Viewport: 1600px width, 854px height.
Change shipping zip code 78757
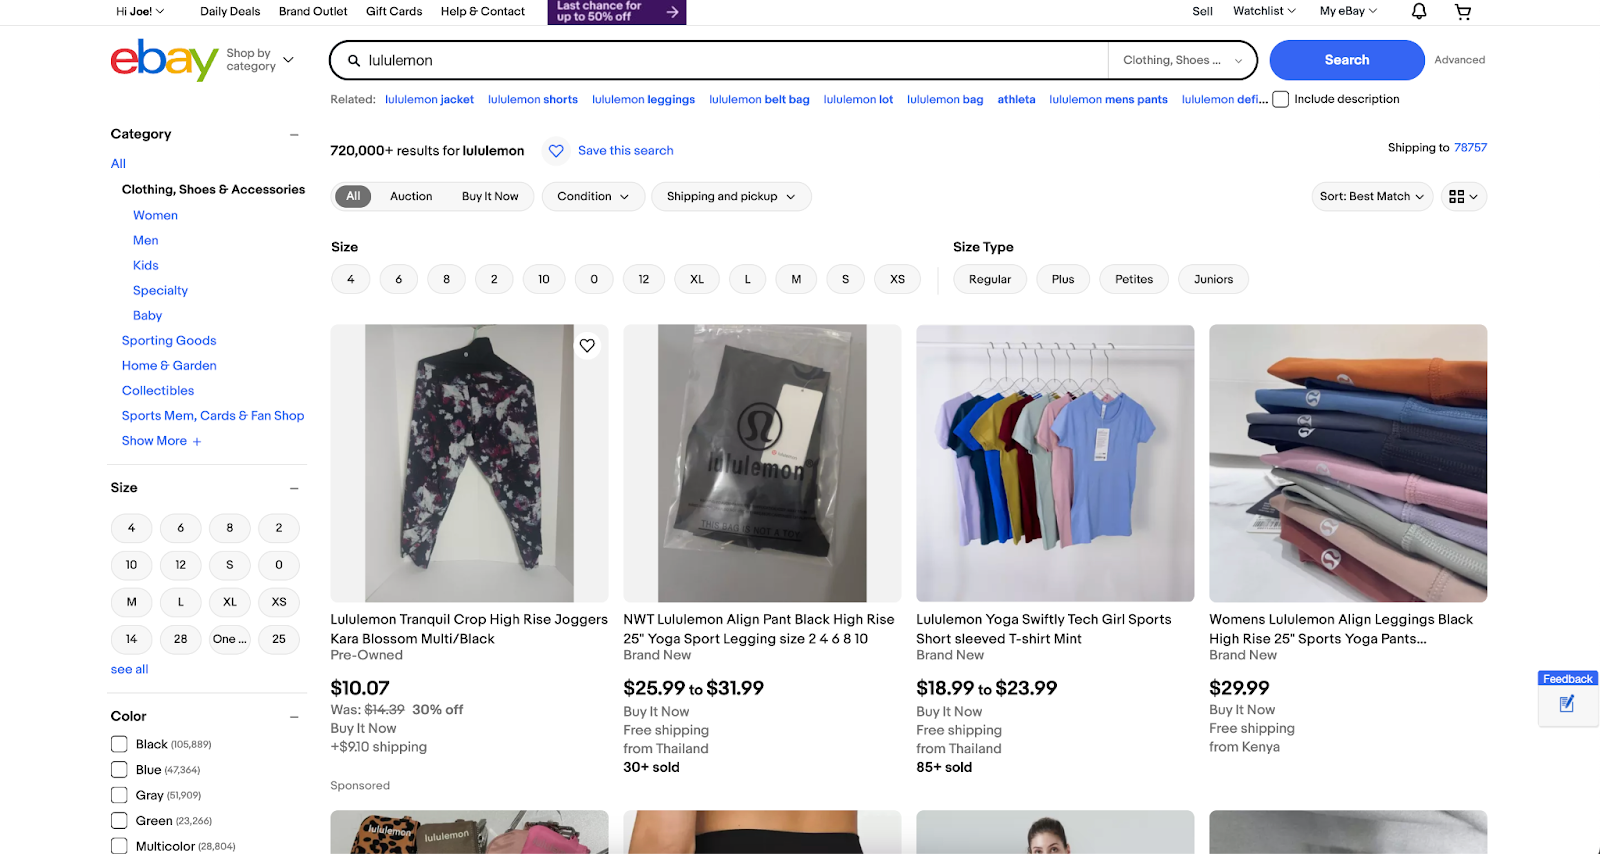click(1470, 148)
